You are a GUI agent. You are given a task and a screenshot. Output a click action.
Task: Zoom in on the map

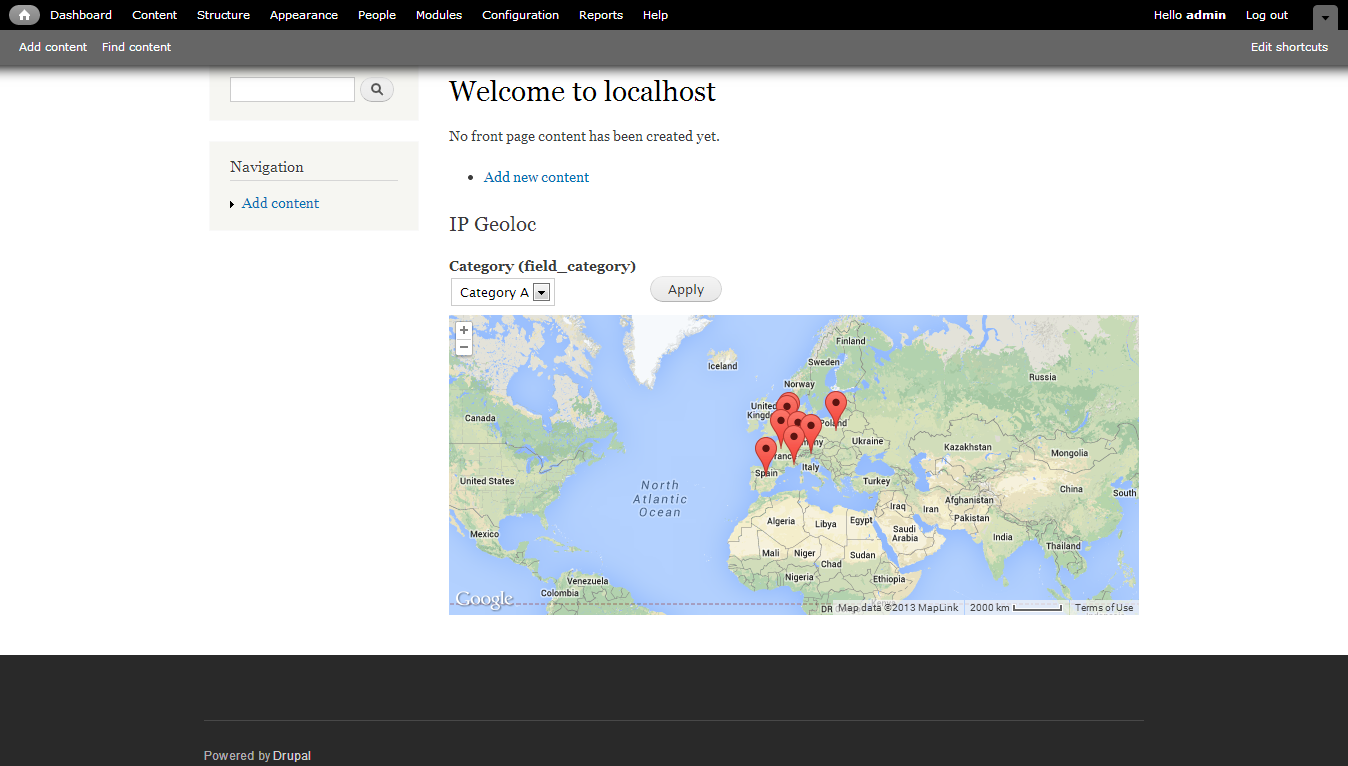tap(463, 329)
